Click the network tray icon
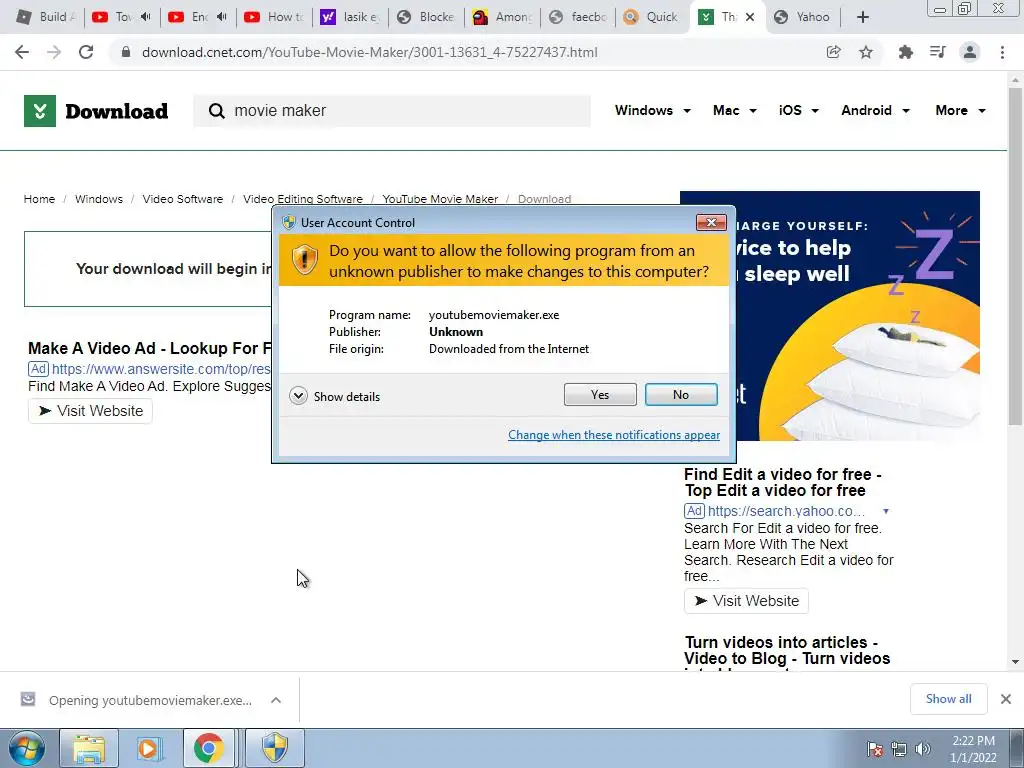Image resolution: width=1024 pixels, height=768 pixels. pyautogui.click(x=899, y=749)
